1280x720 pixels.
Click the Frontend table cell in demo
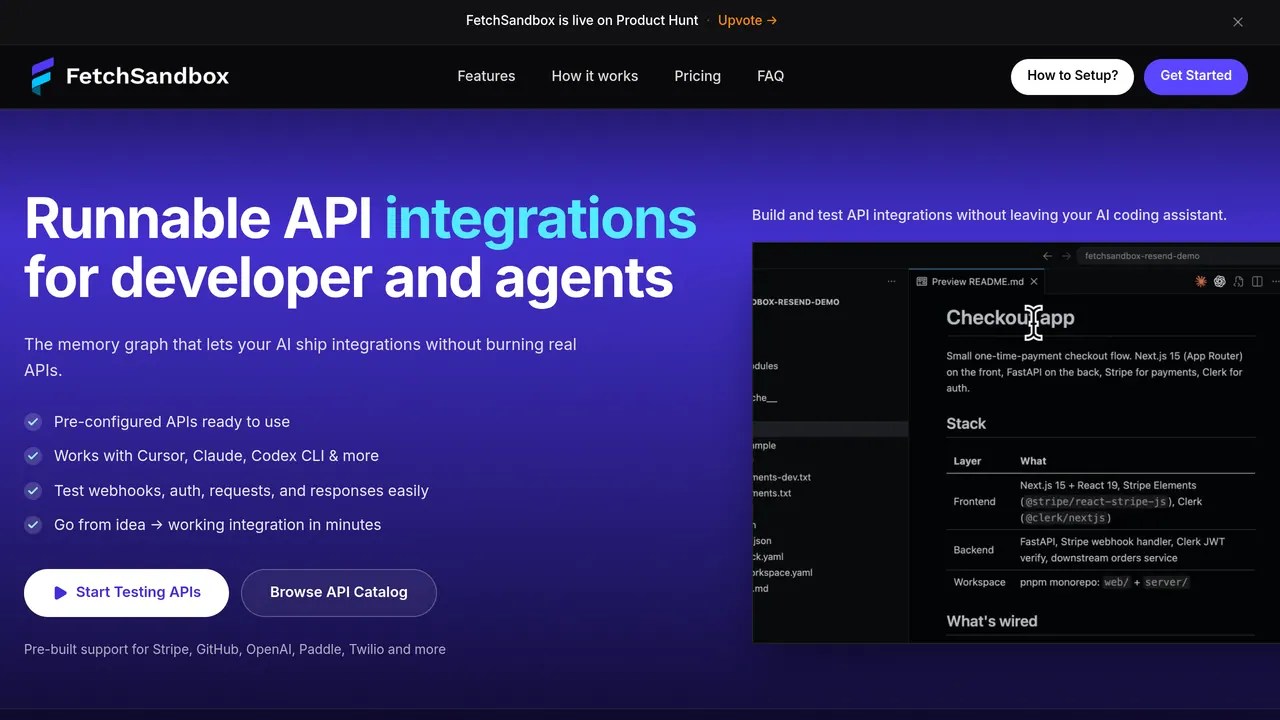coord(974,502)
